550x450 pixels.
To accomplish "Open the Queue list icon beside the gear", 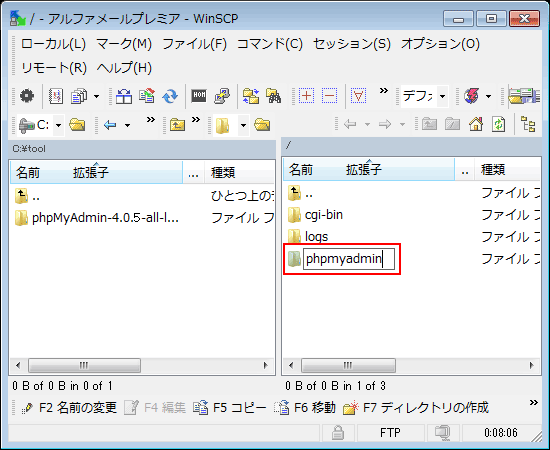I will 56,96.
